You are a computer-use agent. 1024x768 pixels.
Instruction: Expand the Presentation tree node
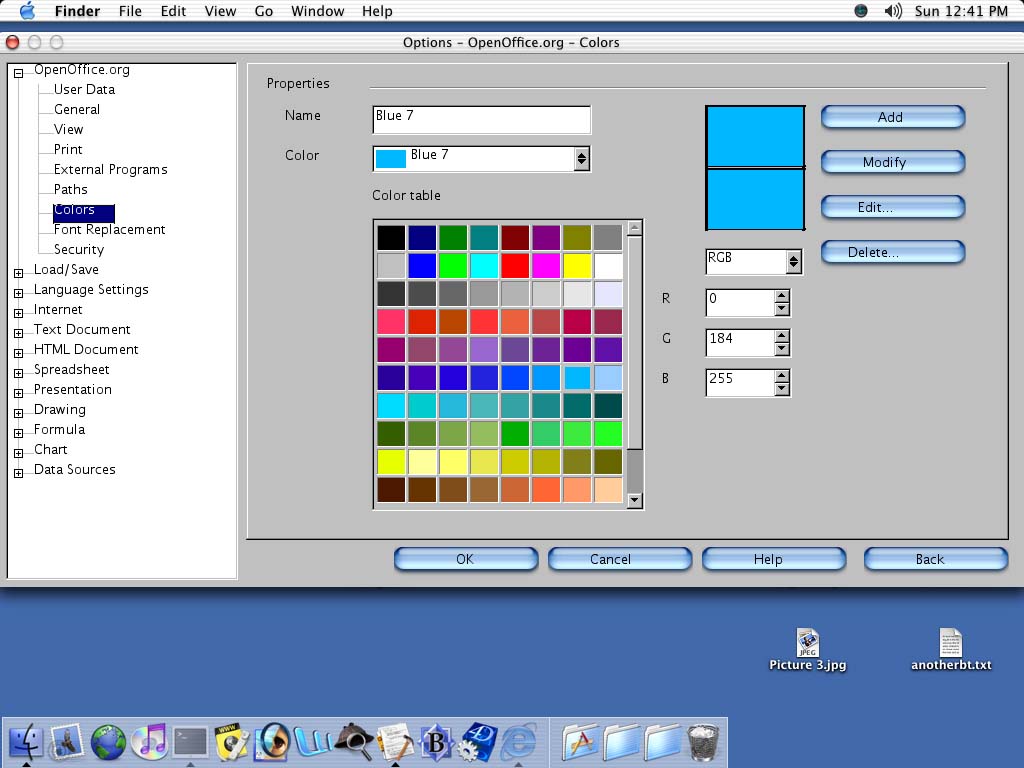point(18,393)
